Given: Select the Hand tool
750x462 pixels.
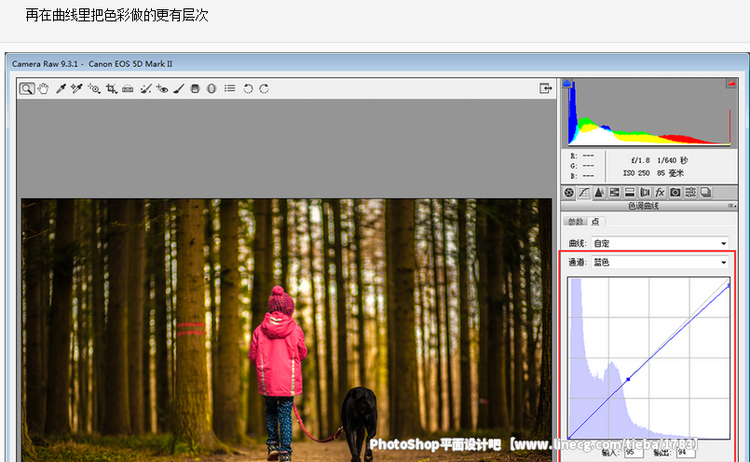Looking at the screenshot, I should pos(44,88).
